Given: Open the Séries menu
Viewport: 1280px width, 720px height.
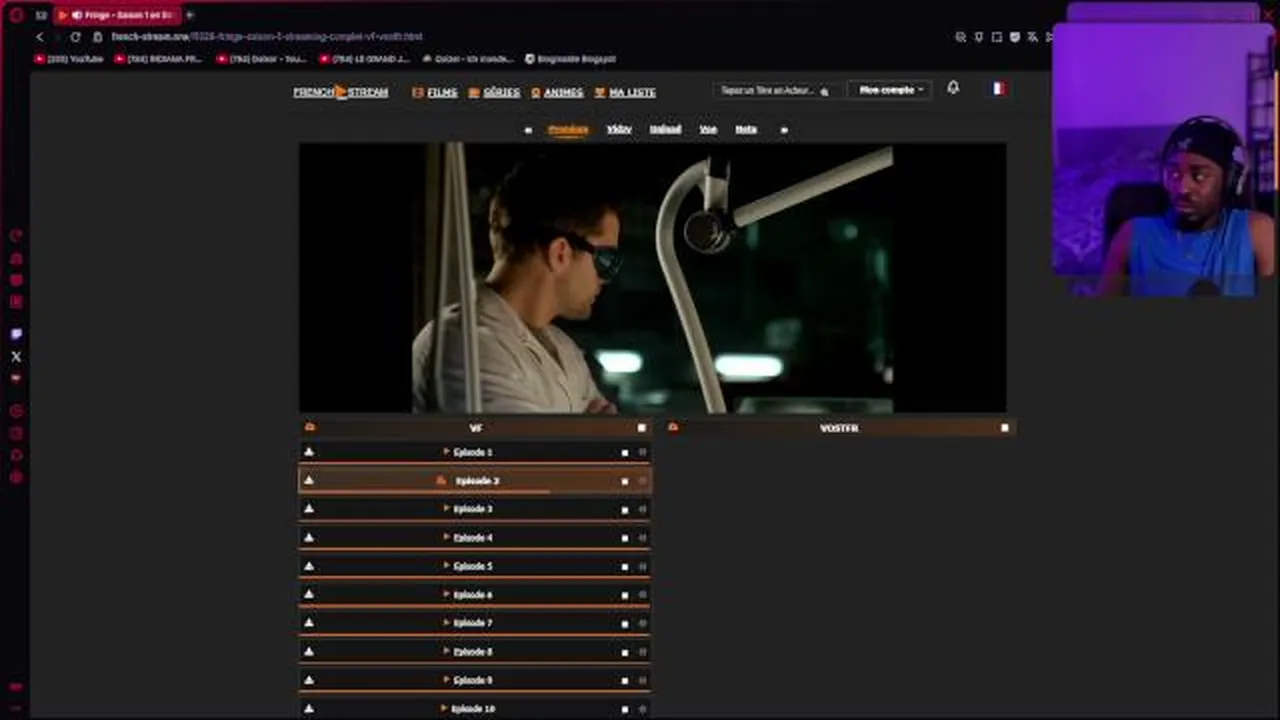Looking at the screenshot, I should [x=494, y=92].
